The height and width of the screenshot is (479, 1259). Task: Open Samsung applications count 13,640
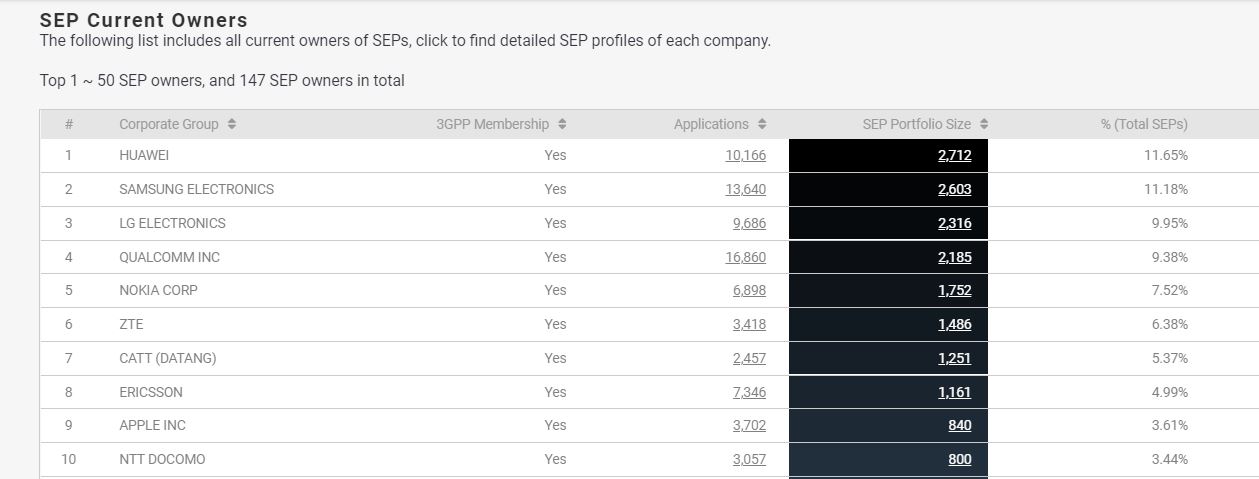[x=746, y=189]
